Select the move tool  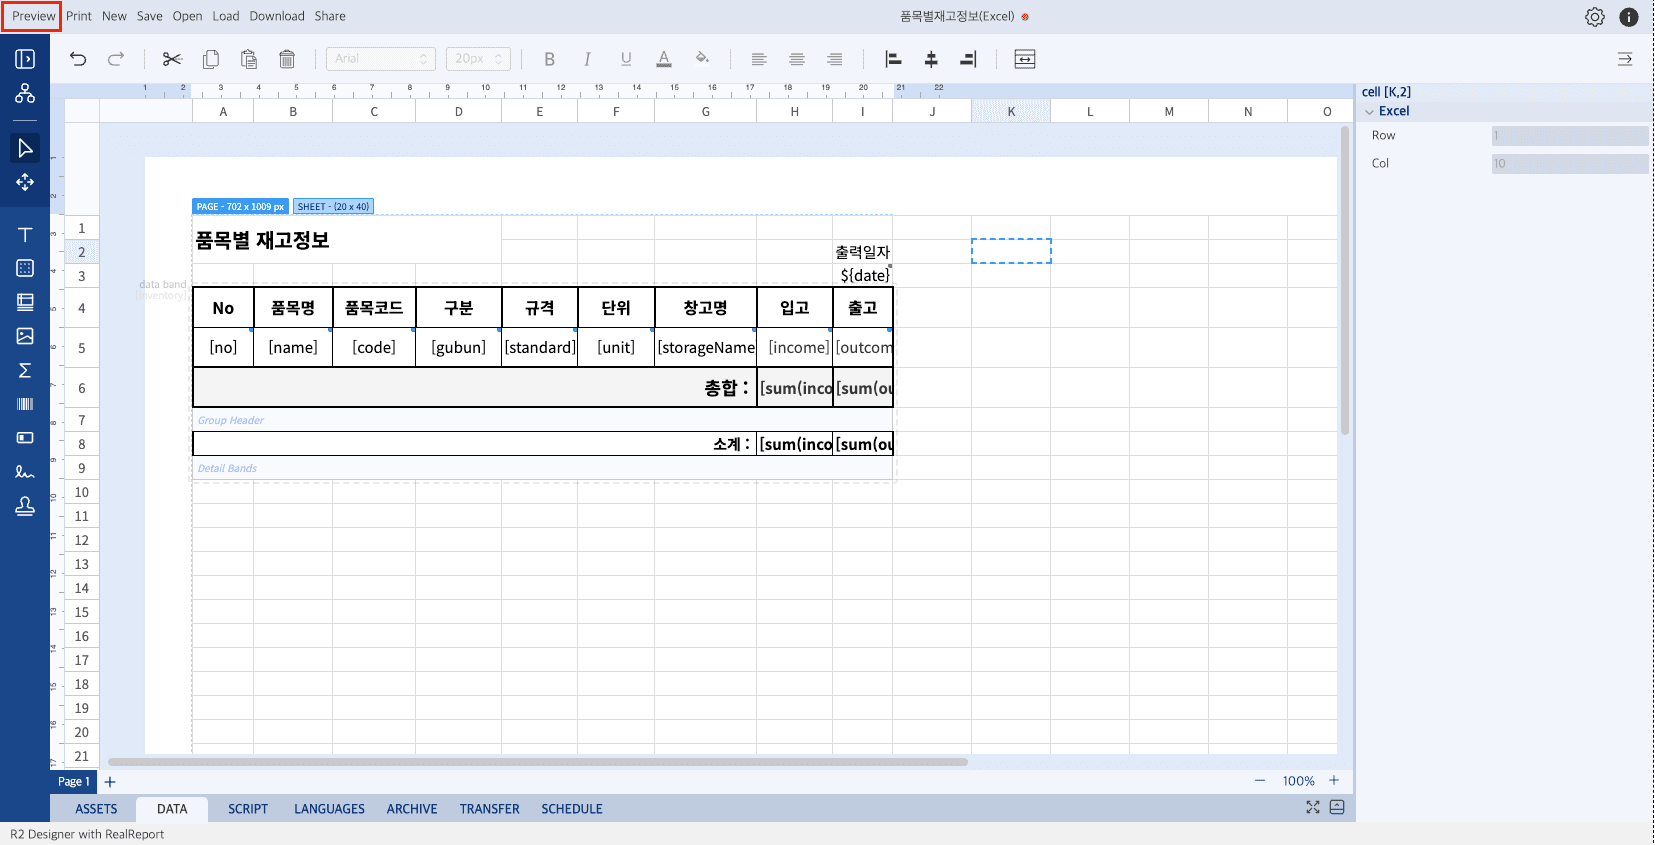click(x=25, y=182)
